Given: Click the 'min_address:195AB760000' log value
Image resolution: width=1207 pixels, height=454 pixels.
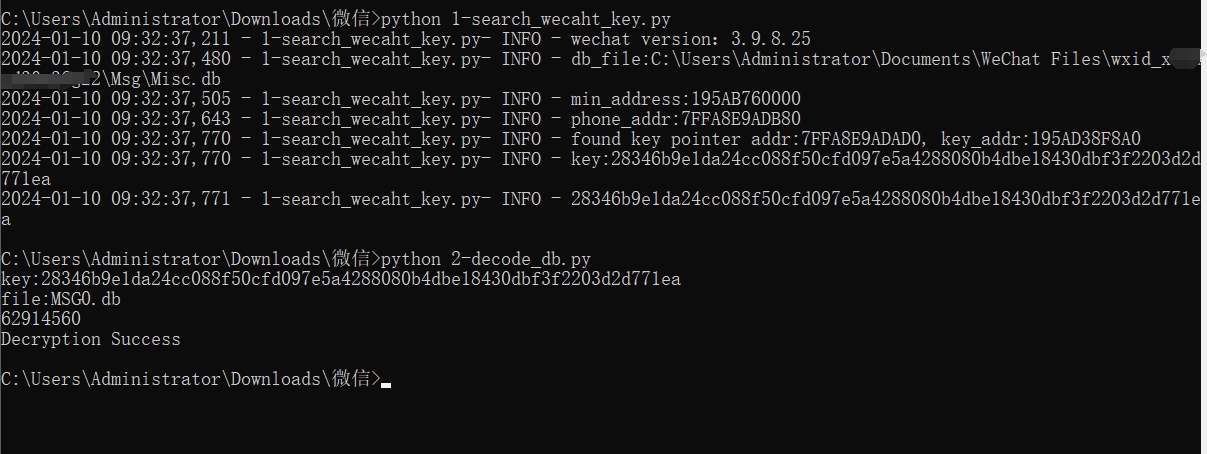Looking at the screenshot, I should click(x=685, y=99).
